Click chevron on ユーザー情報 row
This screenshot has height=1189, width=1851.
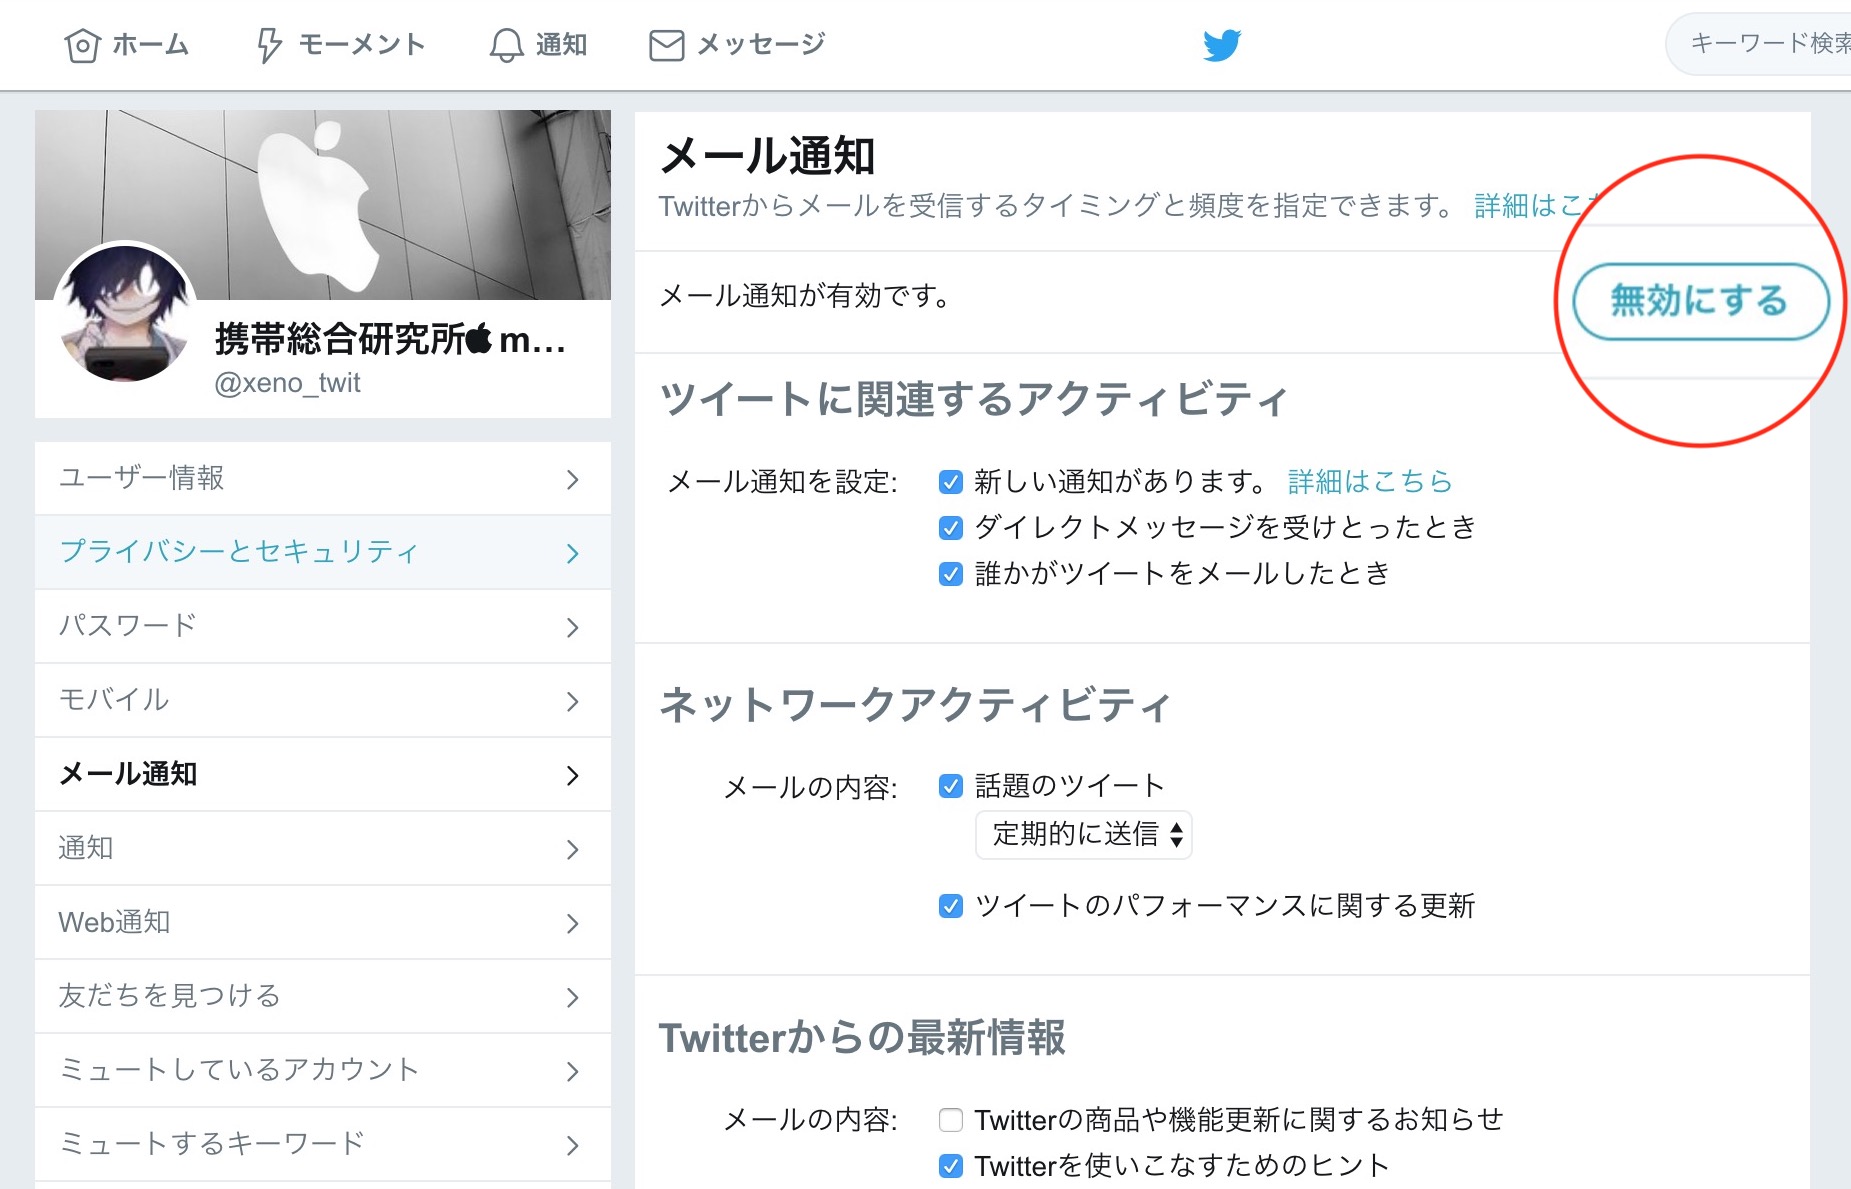point(572,479)
